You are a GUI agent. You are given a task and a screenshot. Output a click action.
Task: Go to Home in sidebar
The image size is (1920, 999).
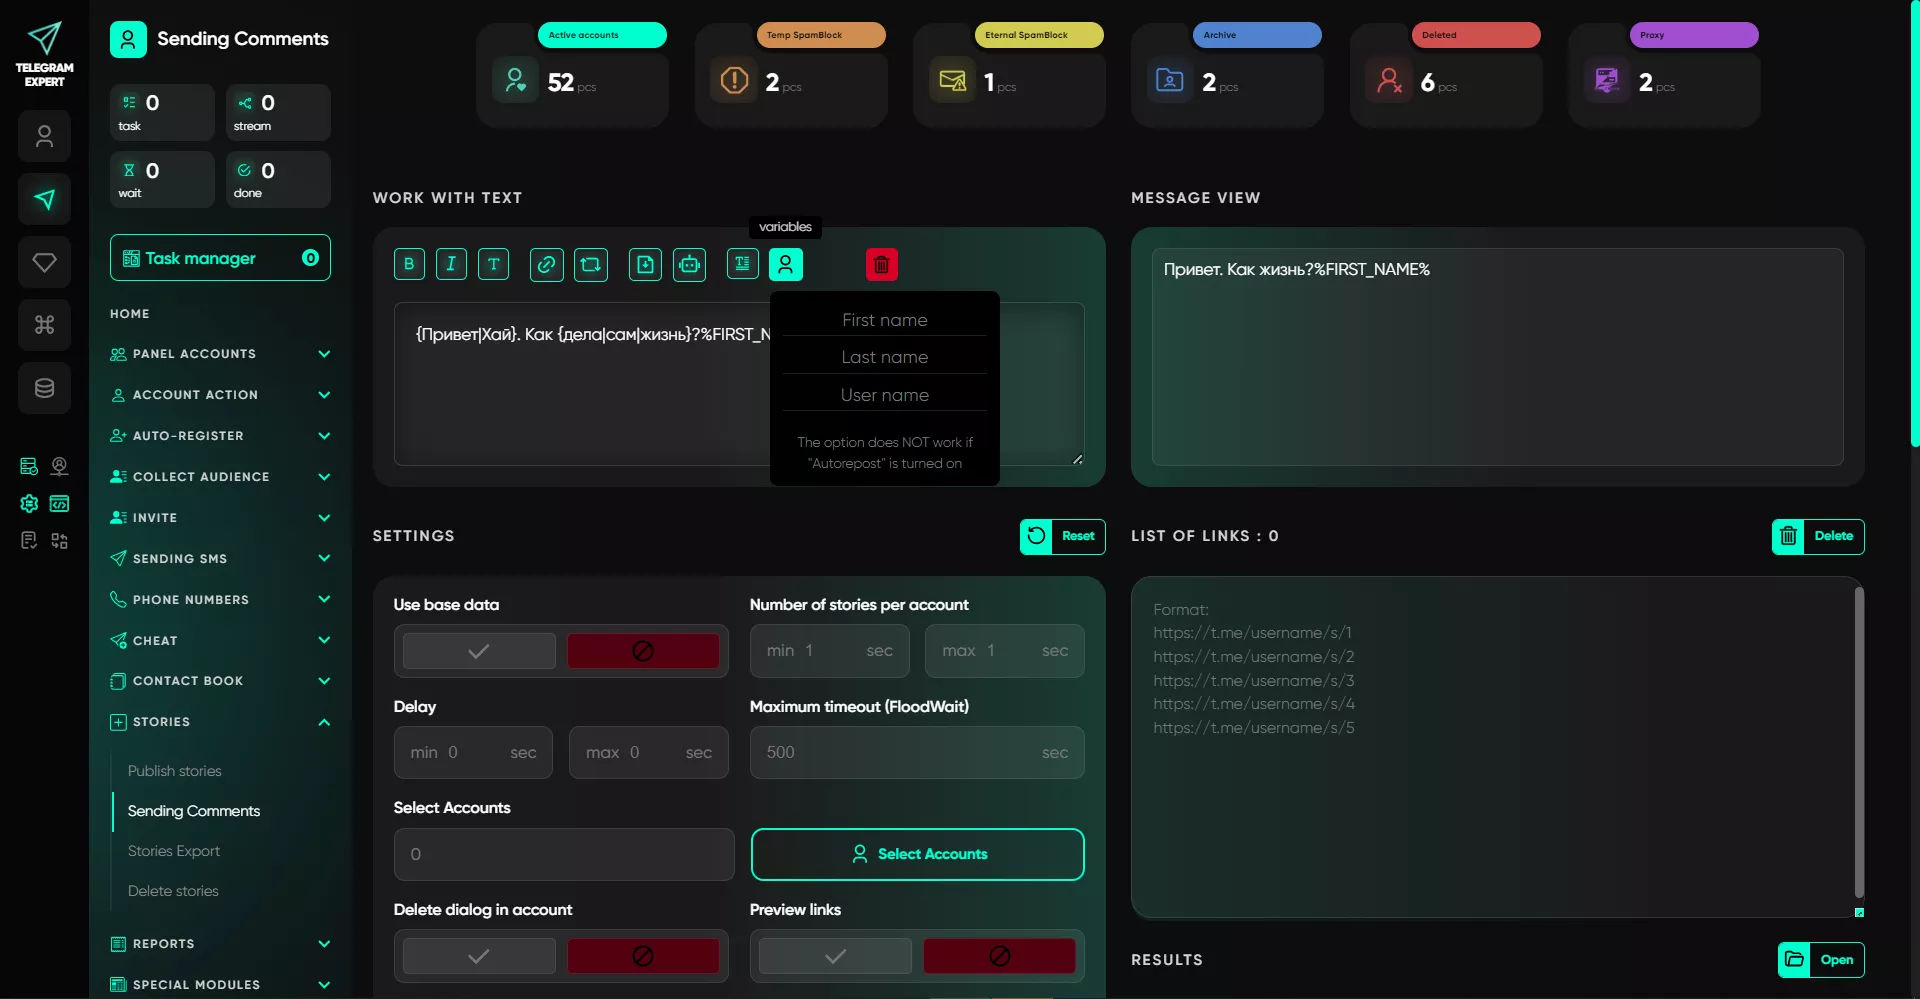click(130, 314)
